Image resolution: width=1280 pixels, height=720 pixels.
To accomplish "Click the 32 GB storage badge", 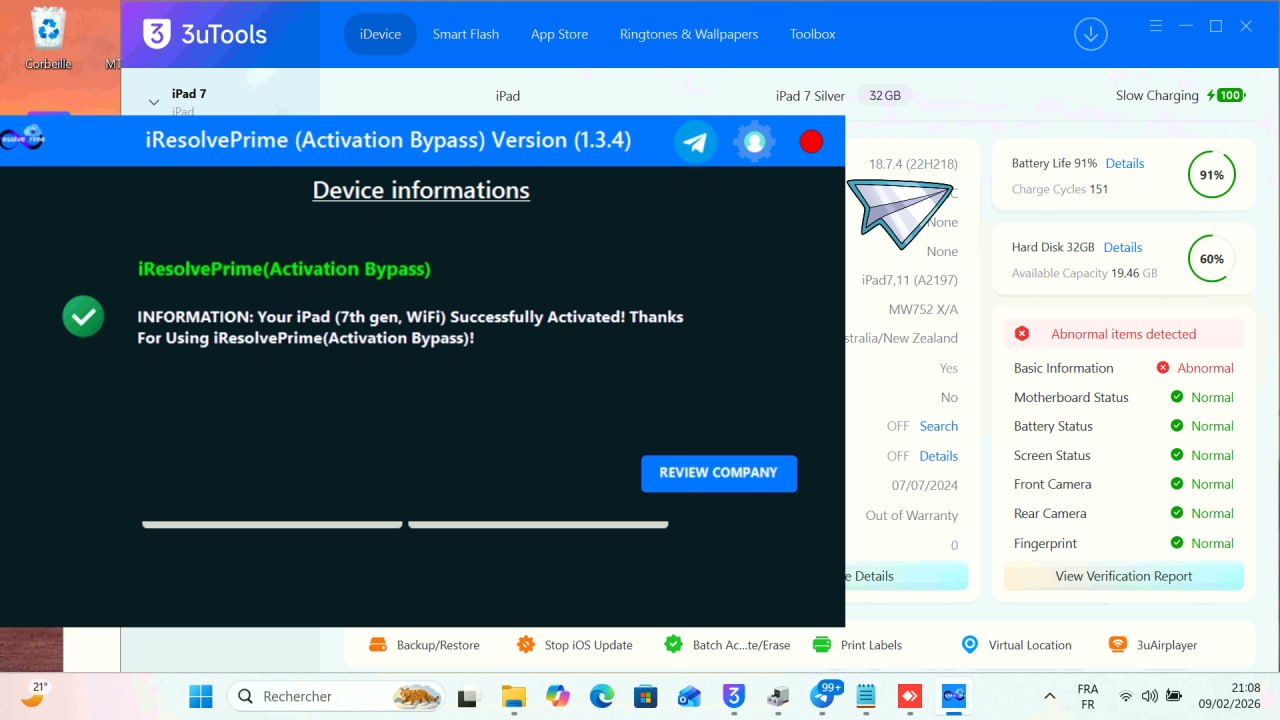I will (x=885, y=96).
